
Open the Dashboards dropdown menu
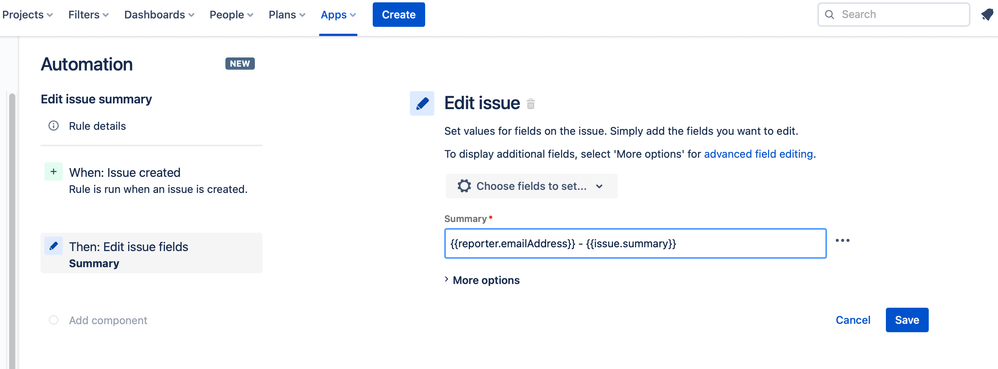coord(159,15)
